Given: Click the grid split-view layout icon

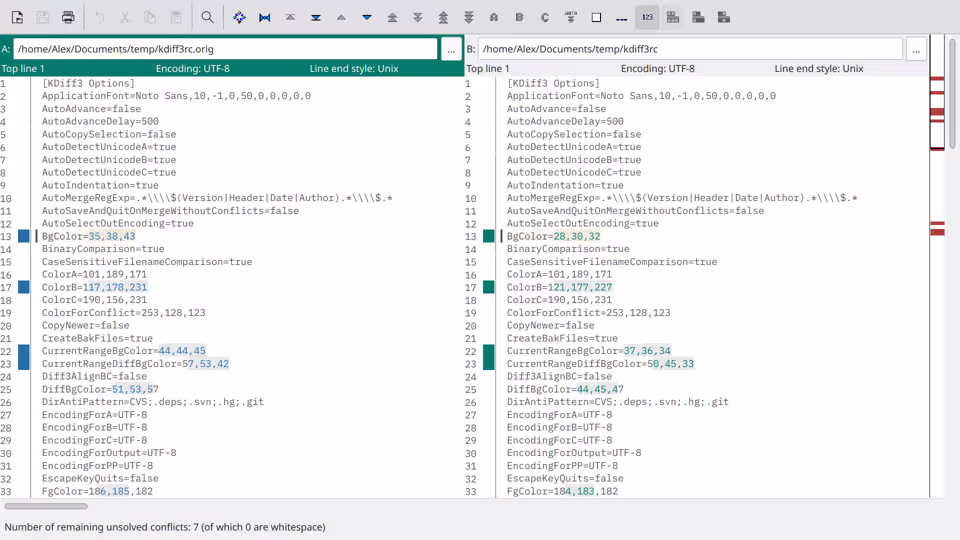Looking at the screenshot, I should 673,18.
